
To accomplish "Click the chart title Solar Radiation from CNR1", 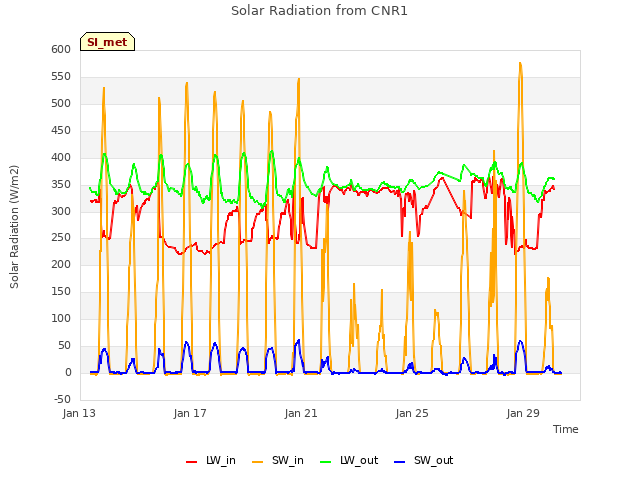I will 319,11.
